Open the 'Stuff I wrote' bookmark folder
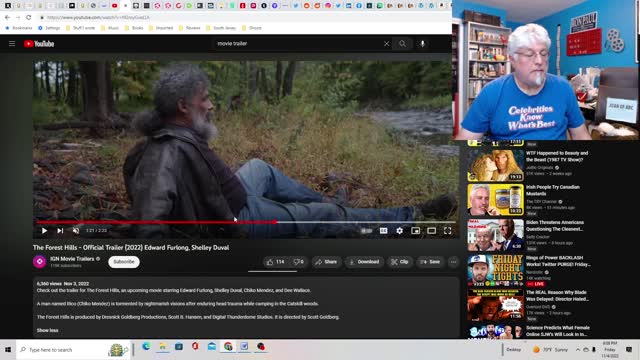The width and height of the screenshot is (640, 360). [80, 28]
